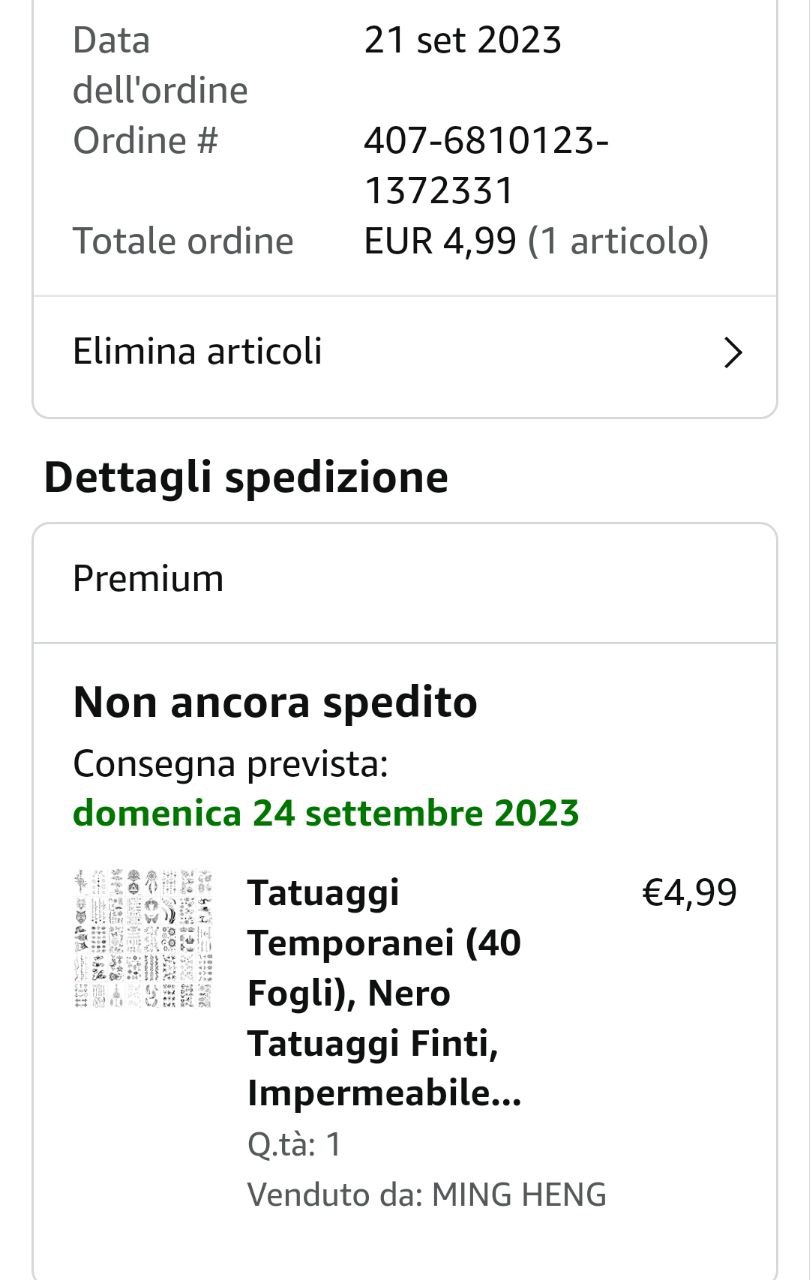Tap the (1 articolo) item count text
The width and height of the screenshot is (810, 1280).
618,241
